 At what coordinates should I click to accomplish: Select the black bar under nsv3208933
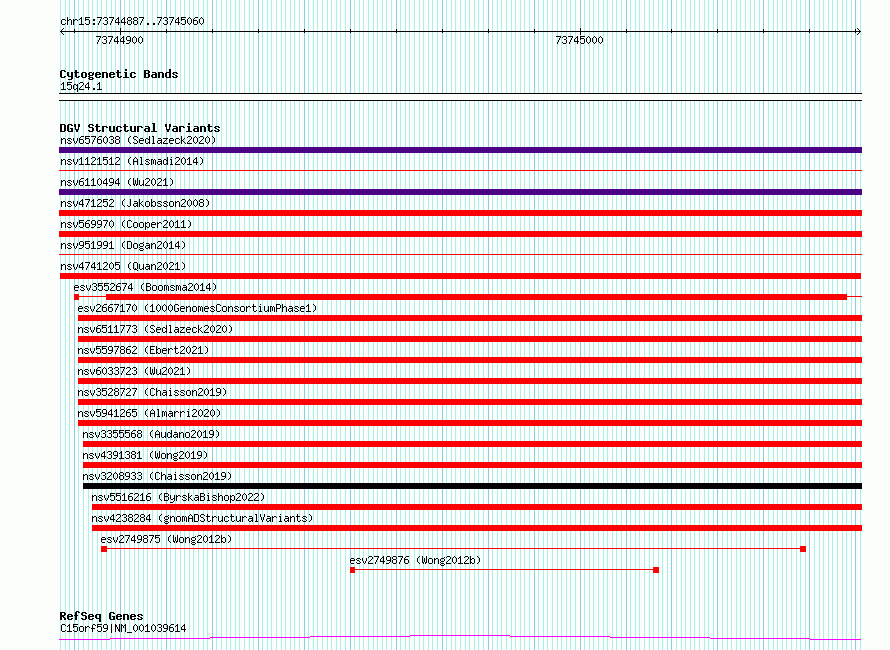[472, 486]
